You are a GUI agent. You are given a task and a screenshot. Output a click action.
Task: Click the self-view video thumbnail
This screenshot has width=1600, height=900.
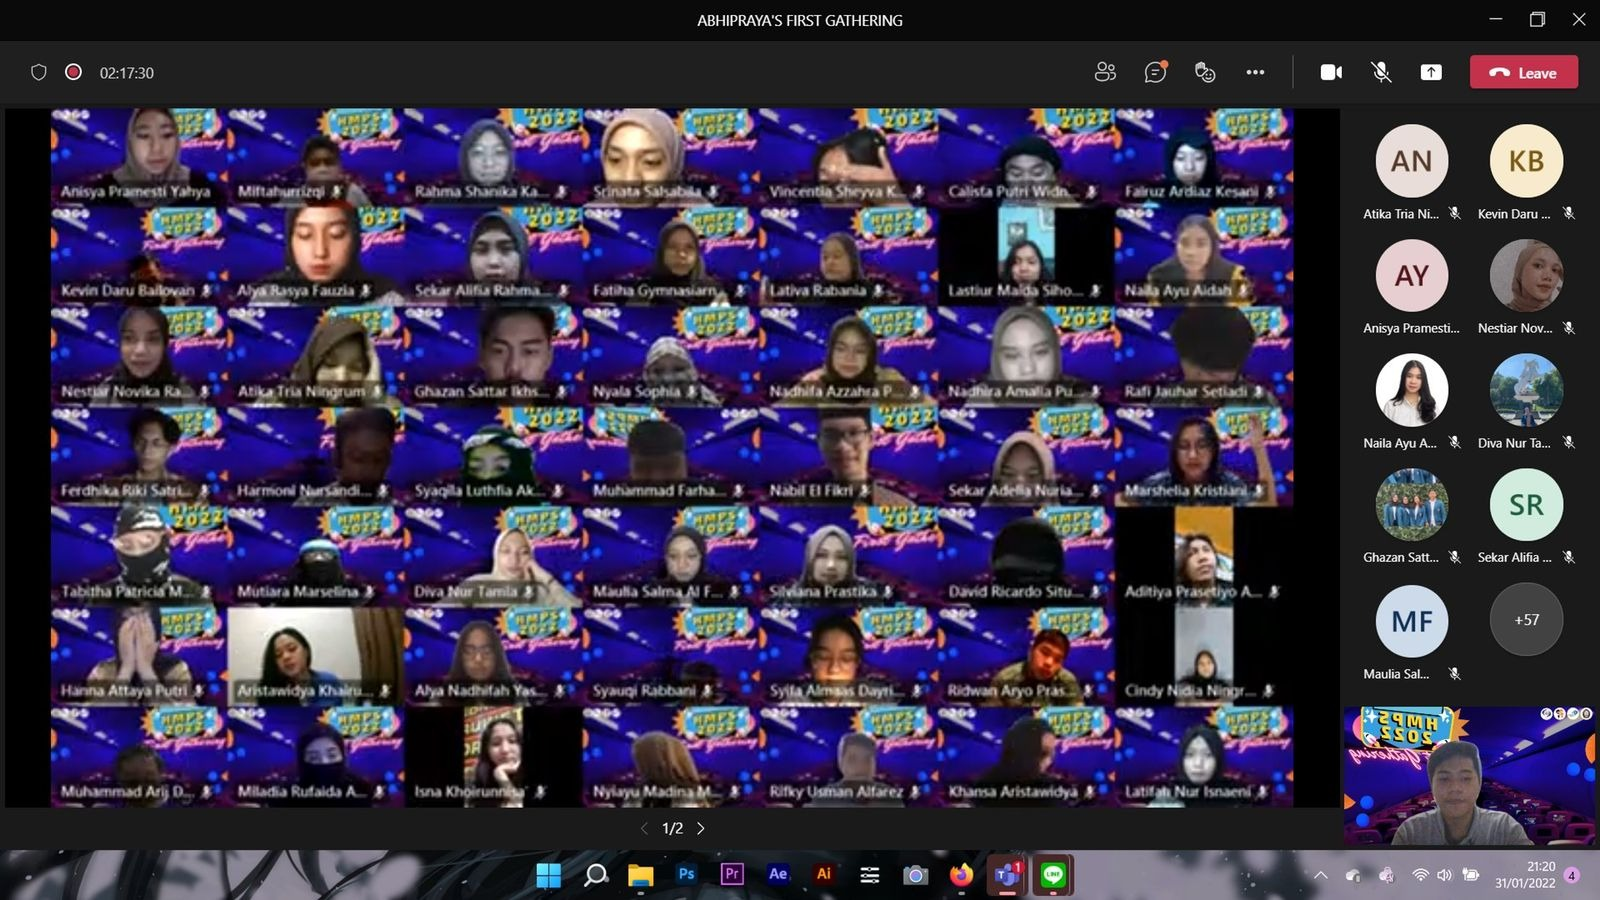1468,776
